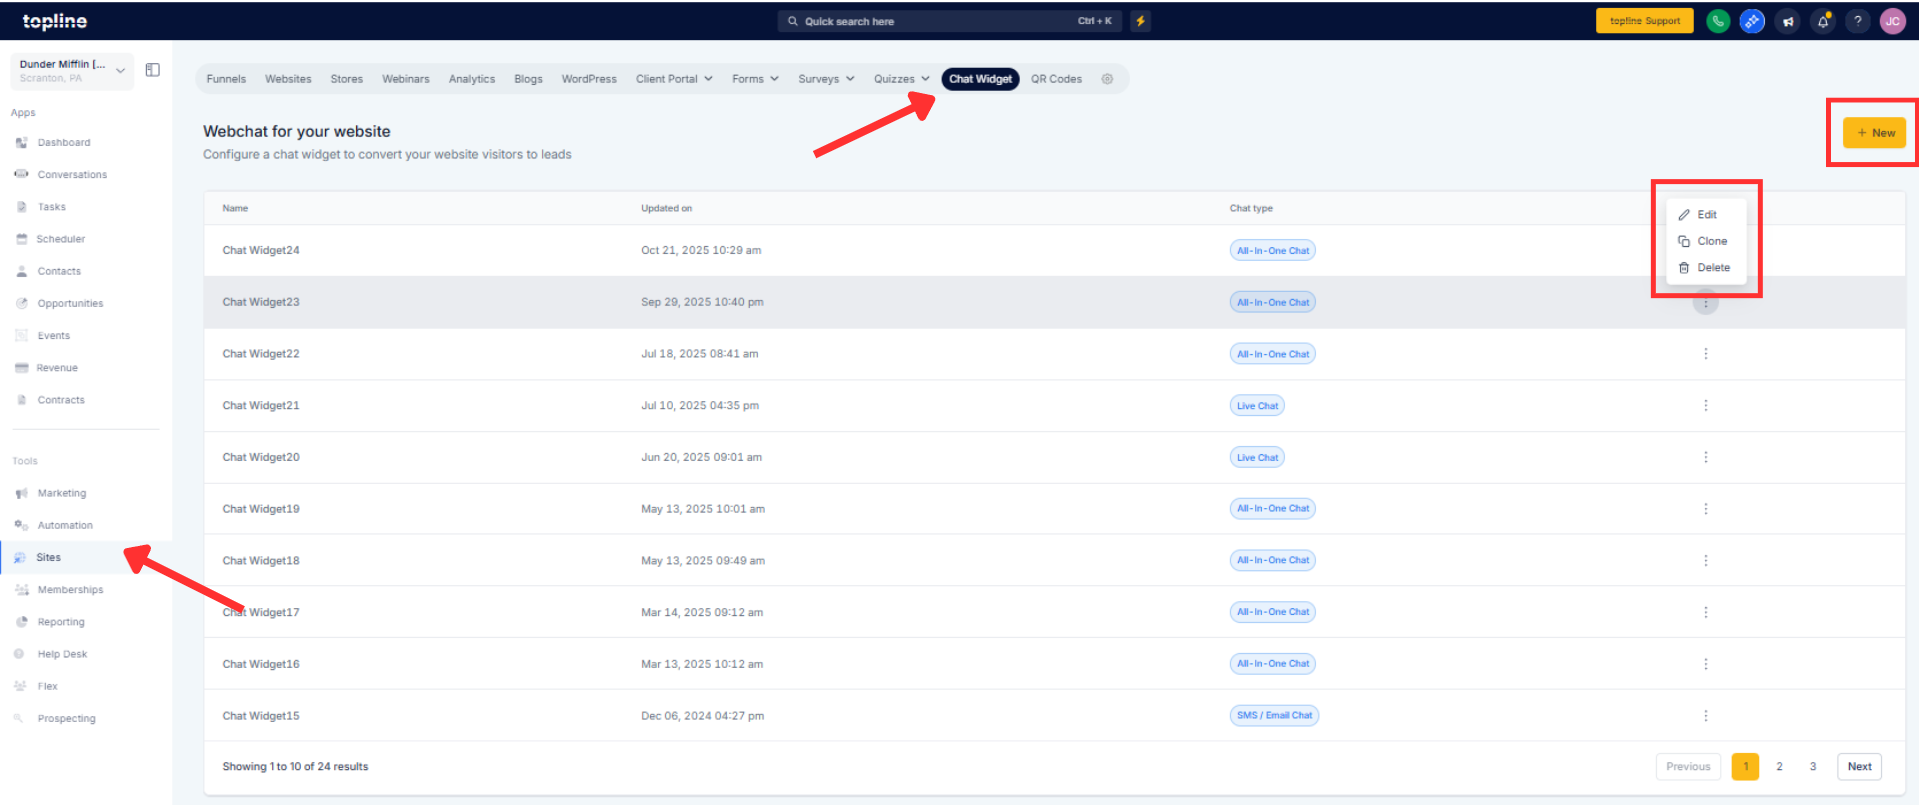Jump to page 2 of results

coord(1779,767)
